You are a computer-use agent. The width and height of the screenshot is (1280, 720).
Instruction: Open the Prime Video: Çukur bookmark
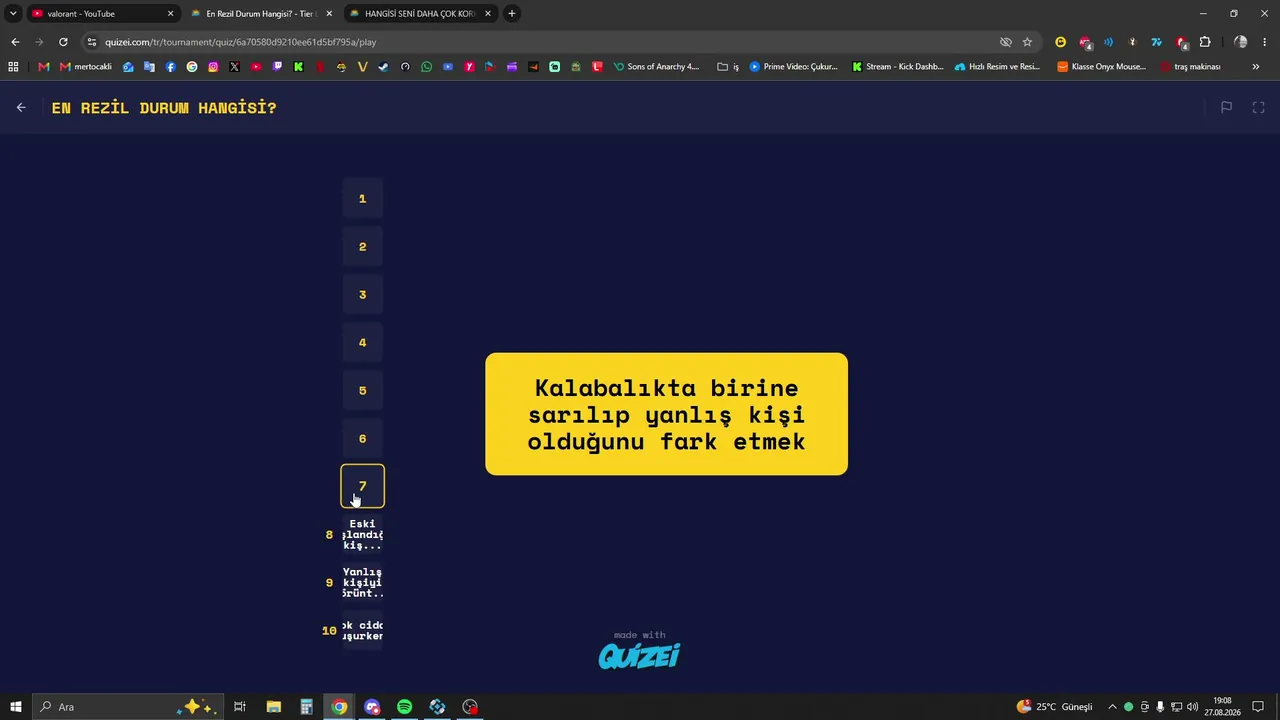(794, 67)
